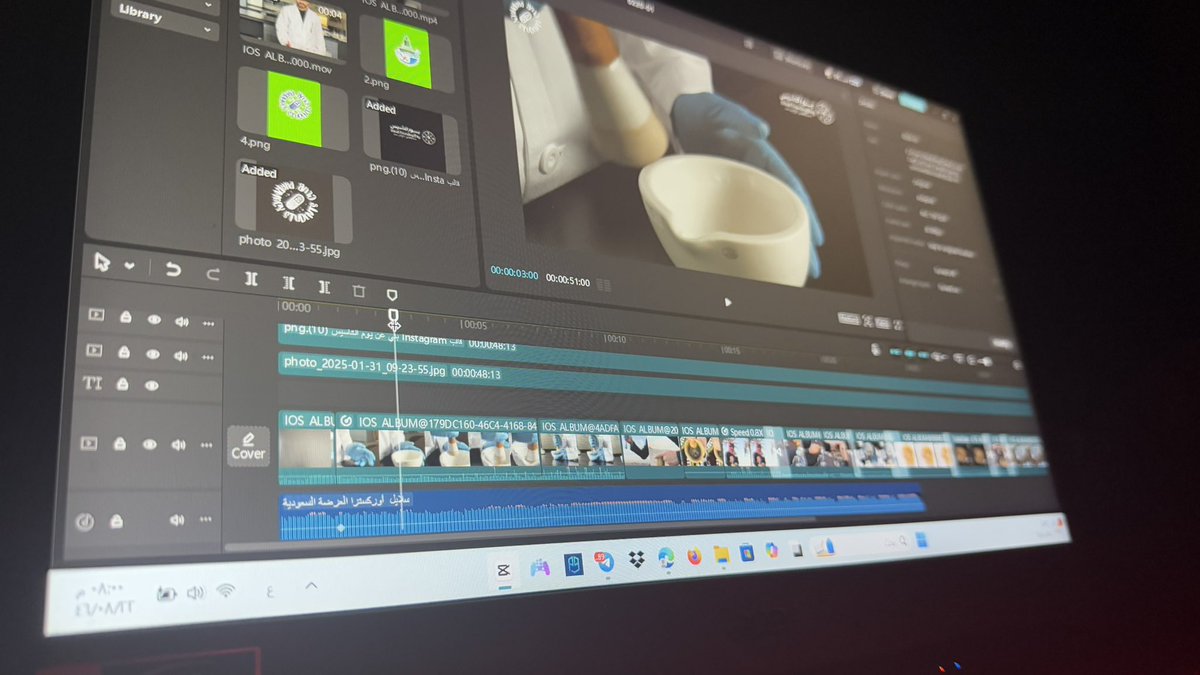The width and height of the screenshot is (1200, 675).
Task: Delete the clip portion right of playhead
Action: pyautogui.click(x=324, y=287)
